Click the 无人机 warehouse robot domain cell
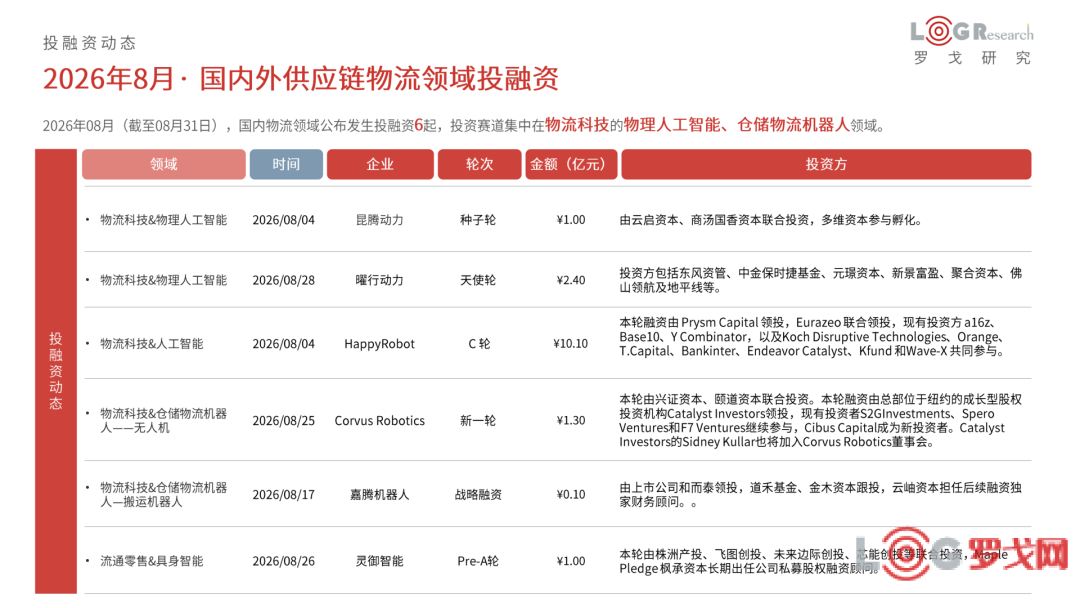Viewport: 1080px width, 608px height. pos(164,421)
